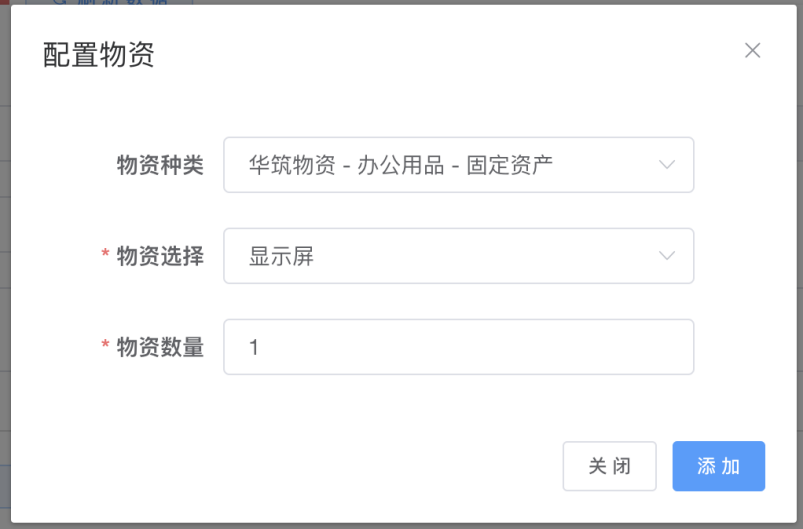The width and height of the screenshot is (803, 529).
Task: Click the 物资选择 field label
Action: pos(160,256)
